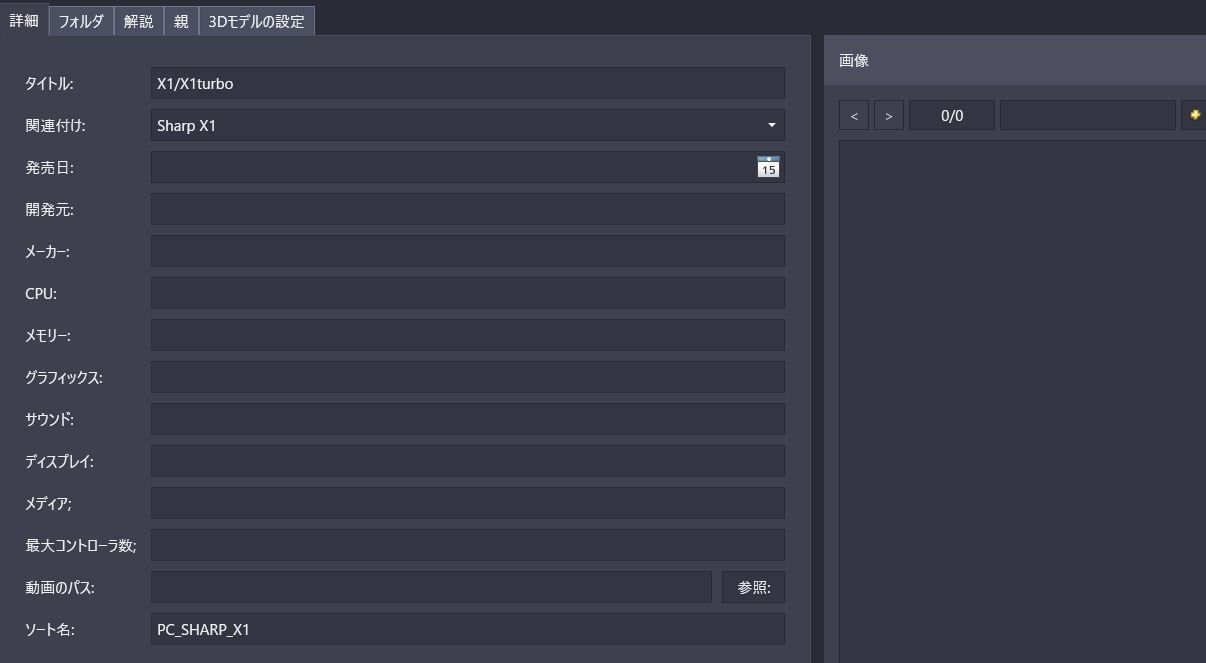The image size is (1206, 663).
Task: Click the タイトル field with X1/X1turbo
Action: 468,83
